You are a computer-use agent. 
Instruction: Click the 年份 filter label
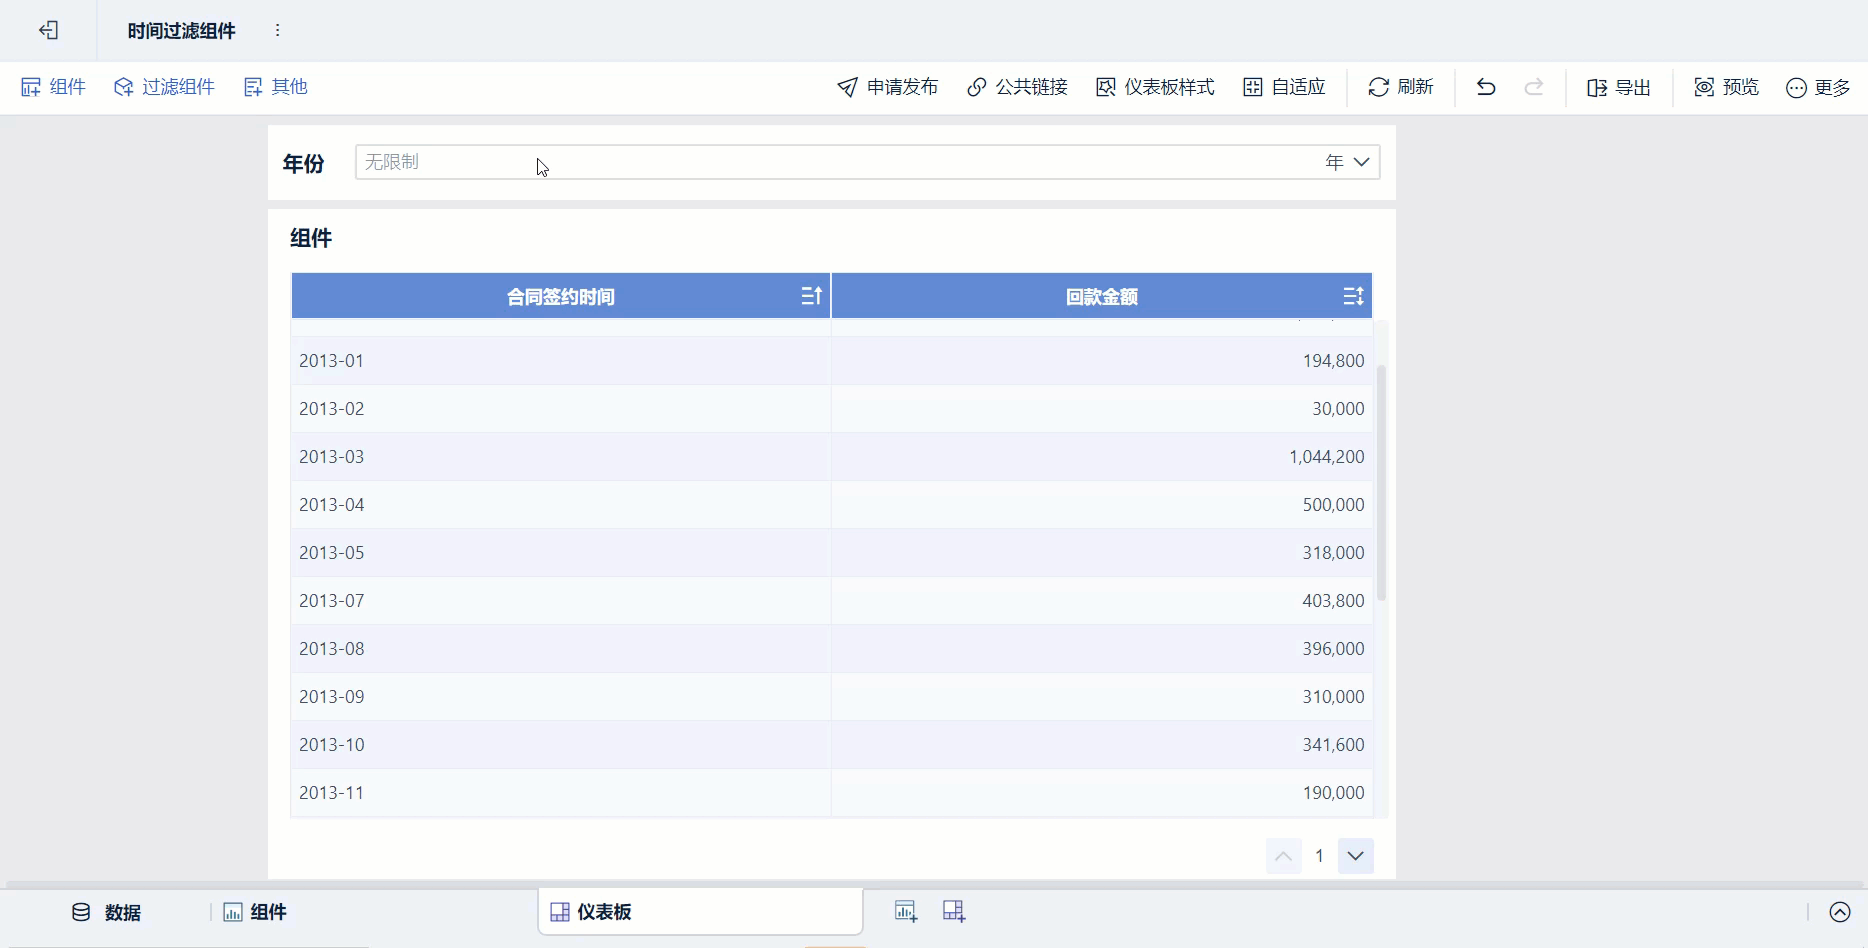point(303,163)
